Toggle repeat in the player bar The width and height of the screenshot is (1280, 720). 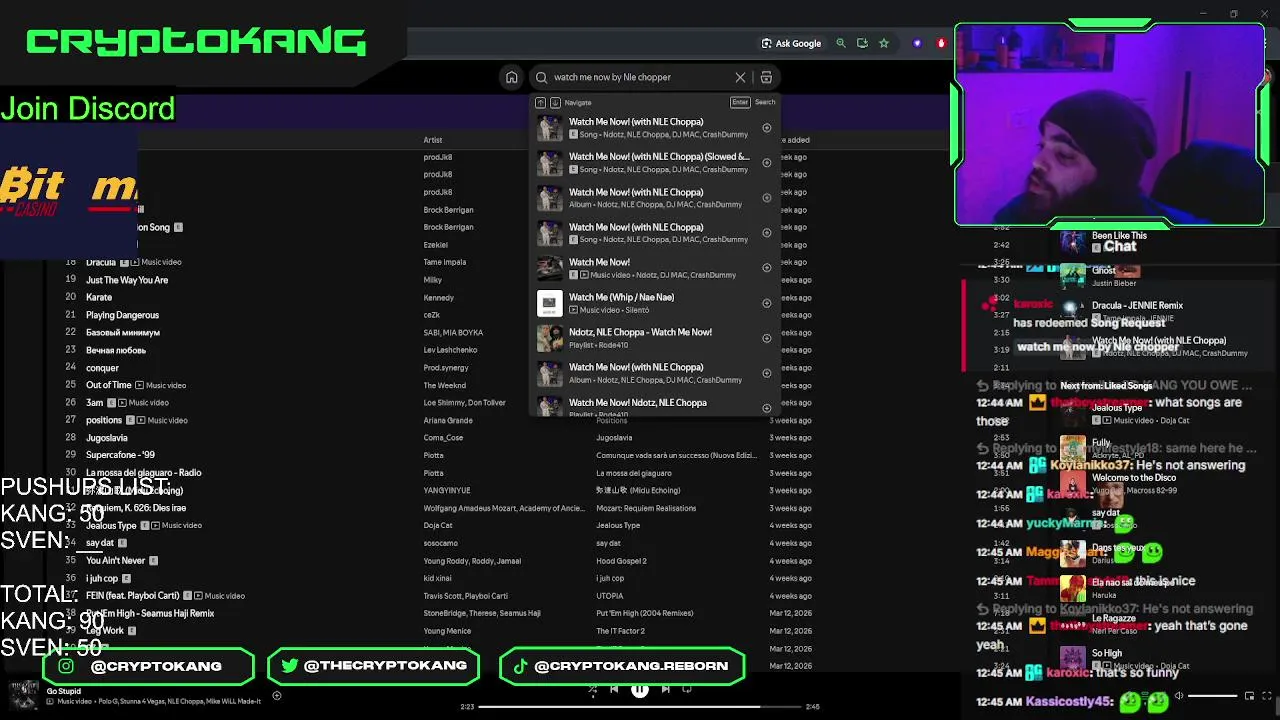tap(687, 689)
